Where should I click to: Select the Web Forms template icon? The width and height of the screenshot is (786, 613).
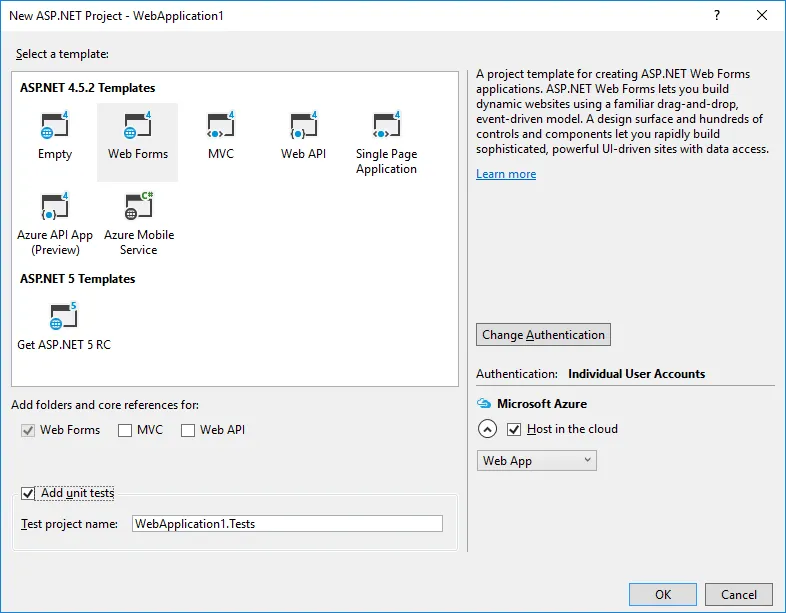tap(137, 124)
